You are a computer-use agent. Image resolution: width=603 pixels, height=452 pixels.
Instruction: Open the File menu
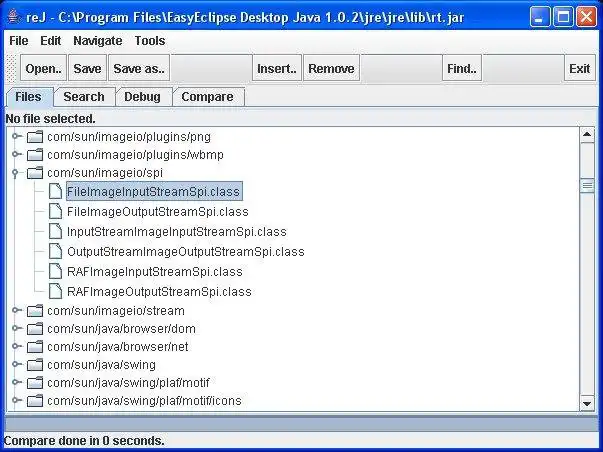19,41
